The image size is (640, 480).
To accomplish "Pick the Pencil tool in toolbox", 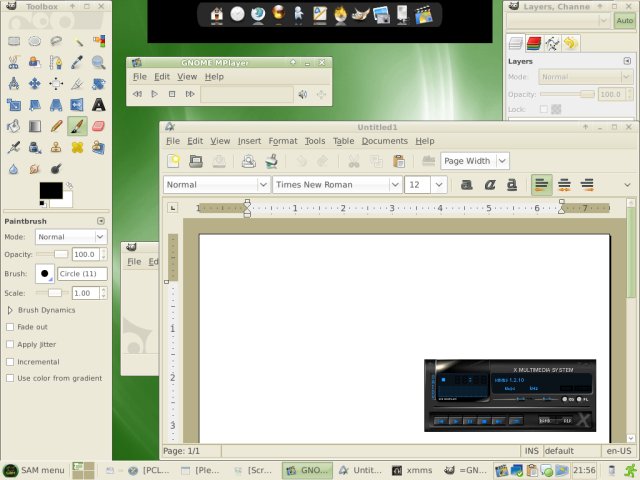I will click(x=56, y=126).
